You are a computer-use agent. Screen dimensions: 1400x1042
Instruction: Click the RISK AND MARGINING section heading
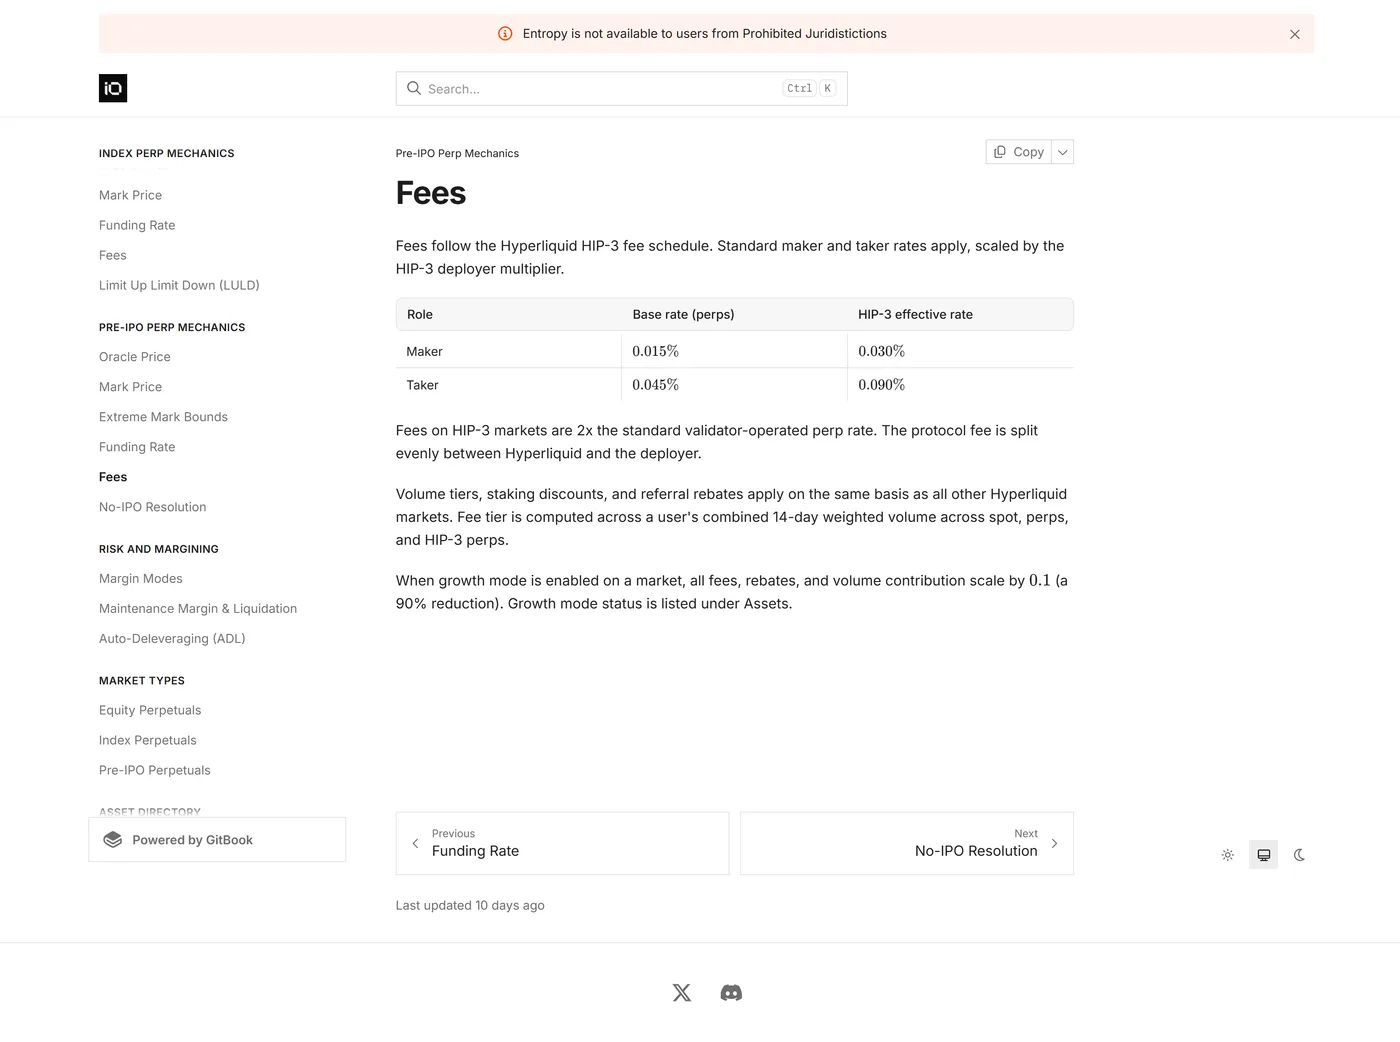click(159, 549)
